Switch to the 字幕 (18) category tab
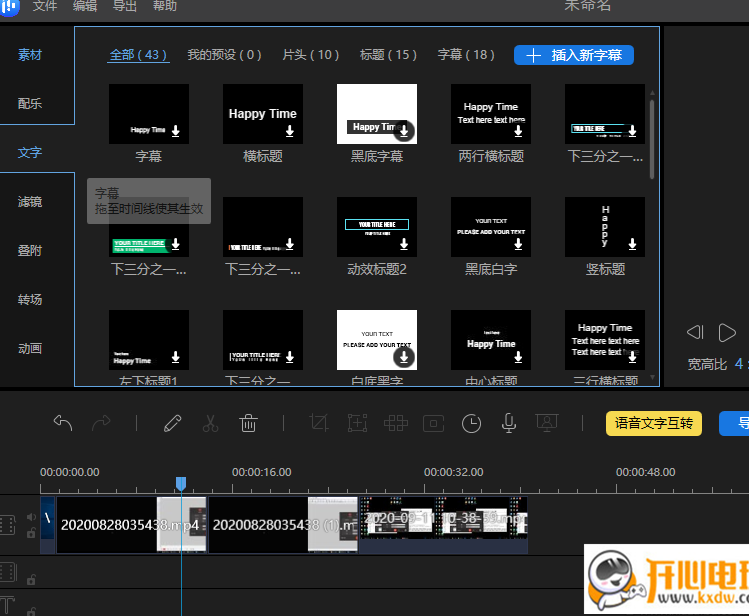749x616 pixels. 466,55
